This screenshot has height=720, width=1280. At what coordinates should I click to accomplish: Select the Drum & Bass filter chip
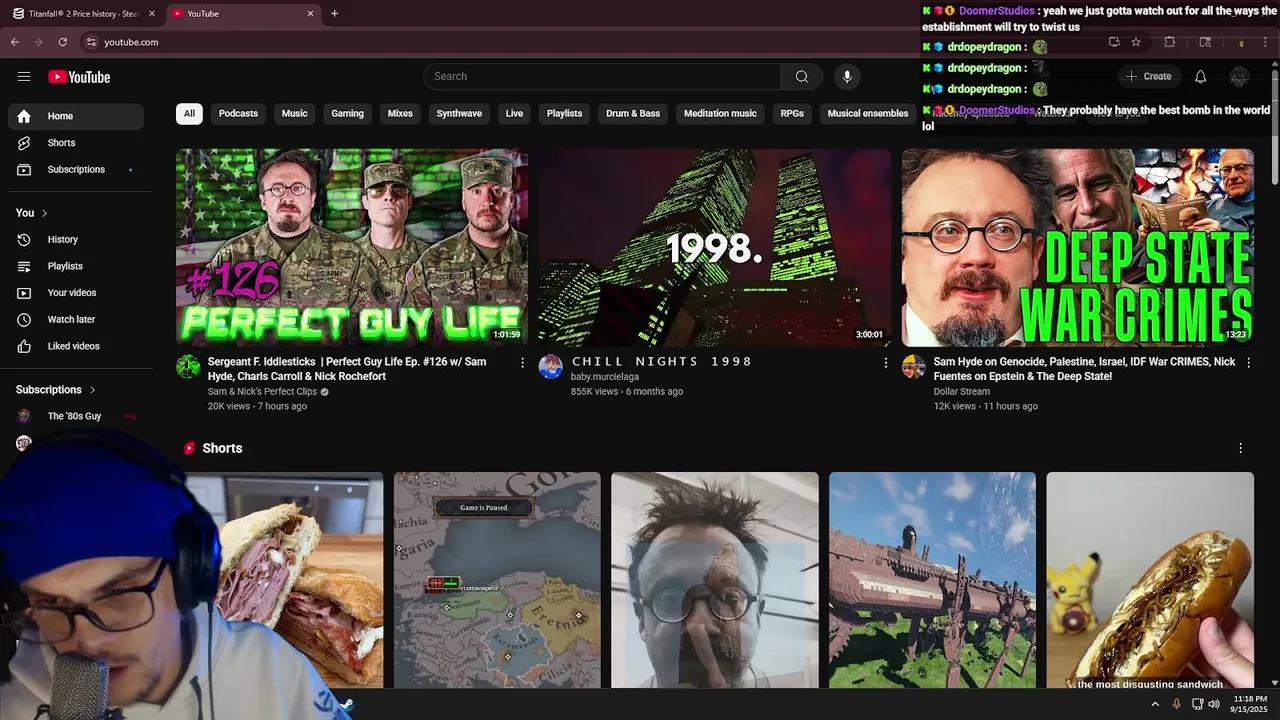[633, 114]
